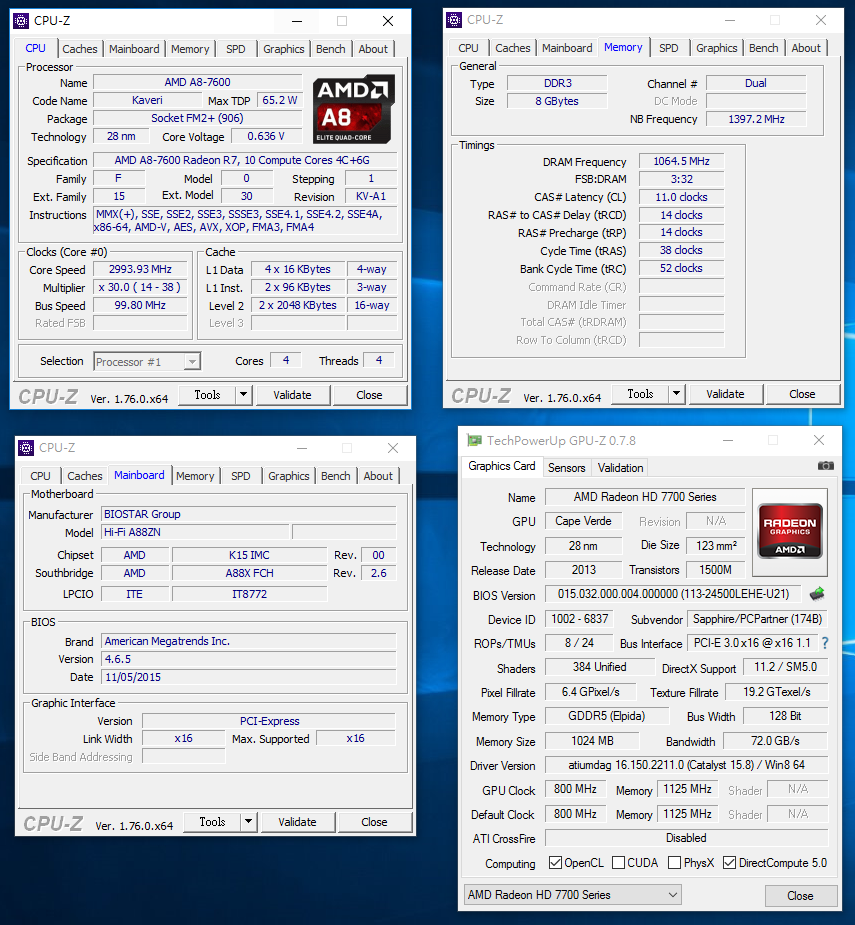Open the SPD tab in Memory window

[x=669, y=48]
